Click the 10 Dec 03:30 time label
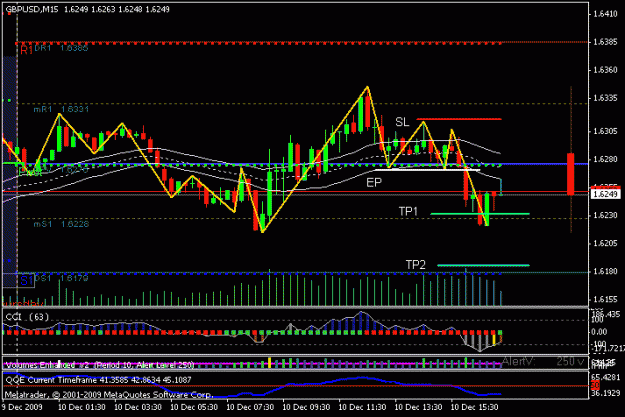Screen dimensions: 625x417 click(x=138, y=407)
